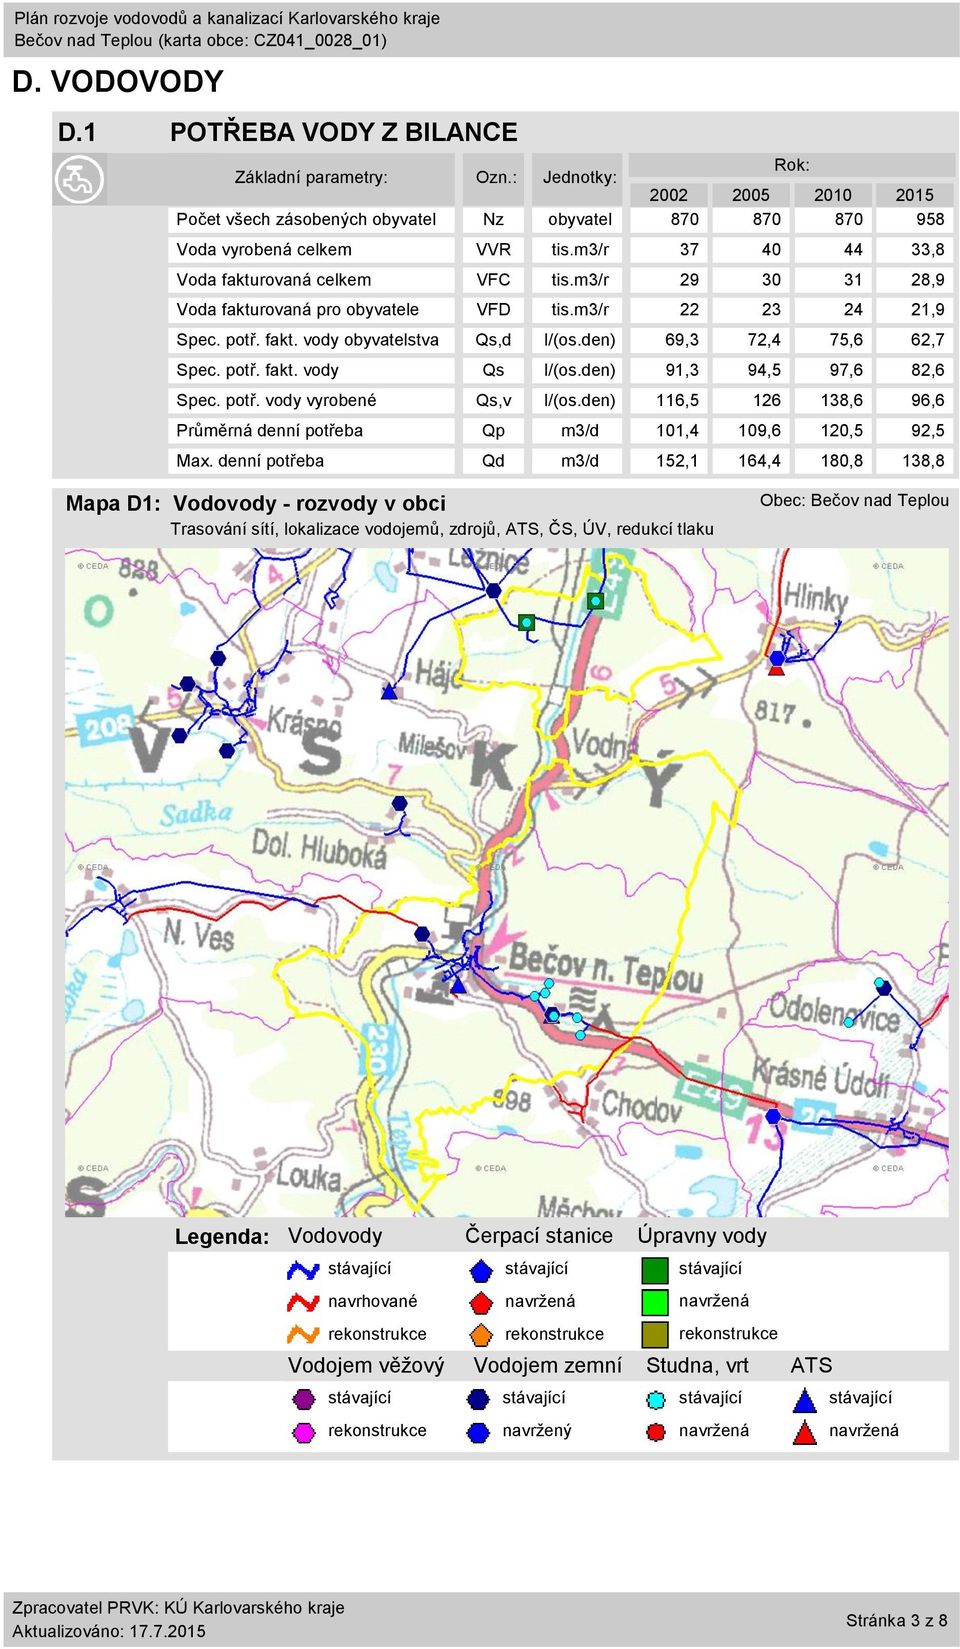960x1649 pixels.
Task: Click row label 'Počet všech zásobených obyvatel'
Action: coord(306,219)
